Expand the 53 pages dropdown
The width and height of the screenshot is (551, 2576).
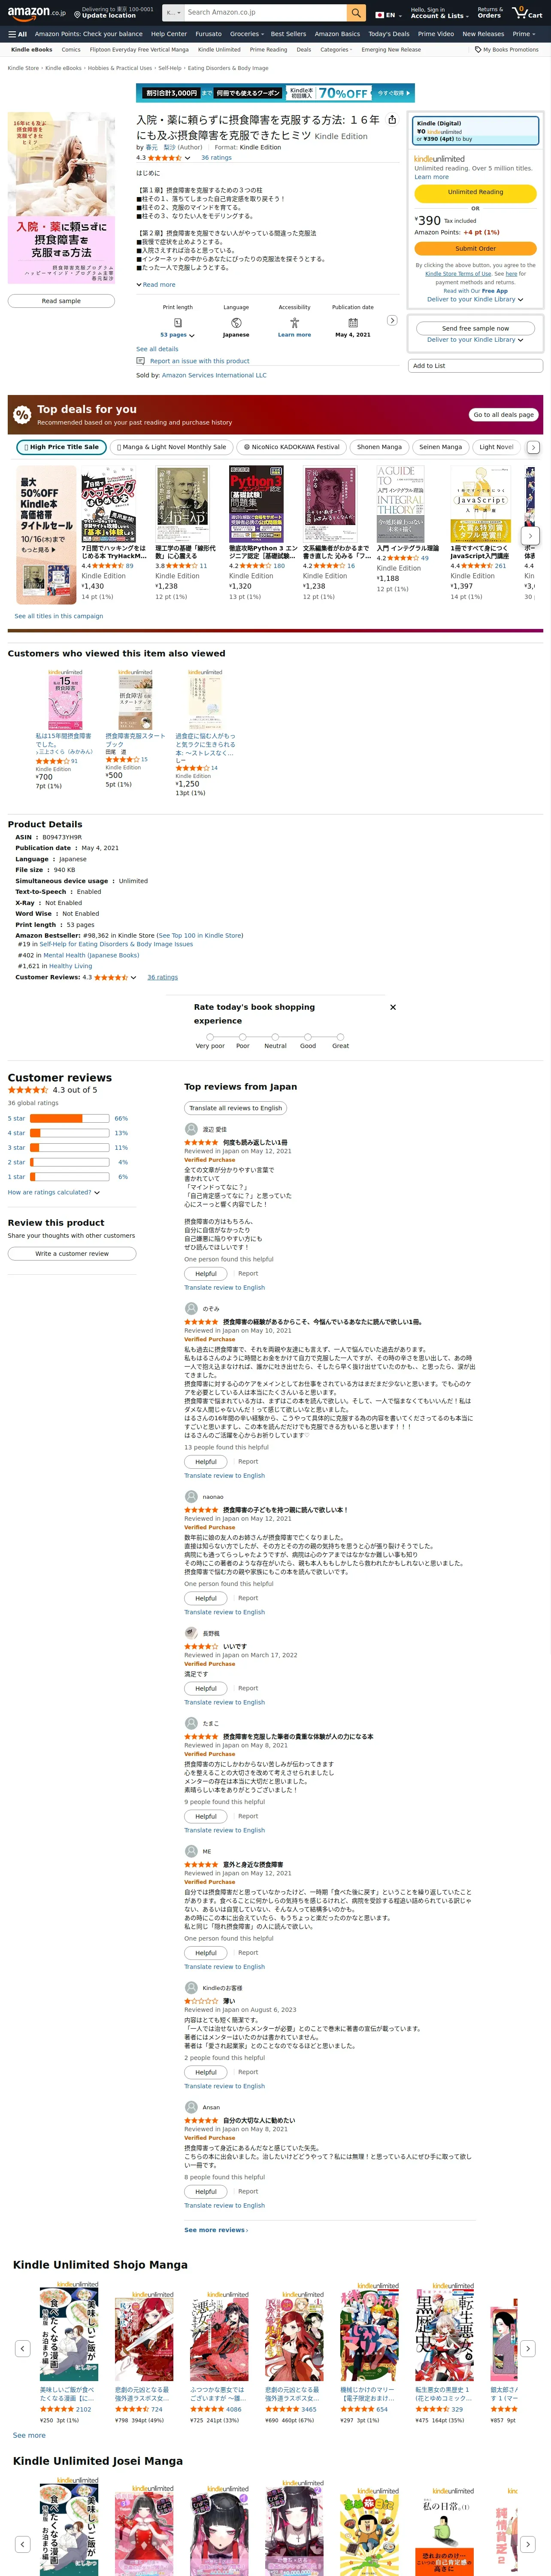(178, 335)
